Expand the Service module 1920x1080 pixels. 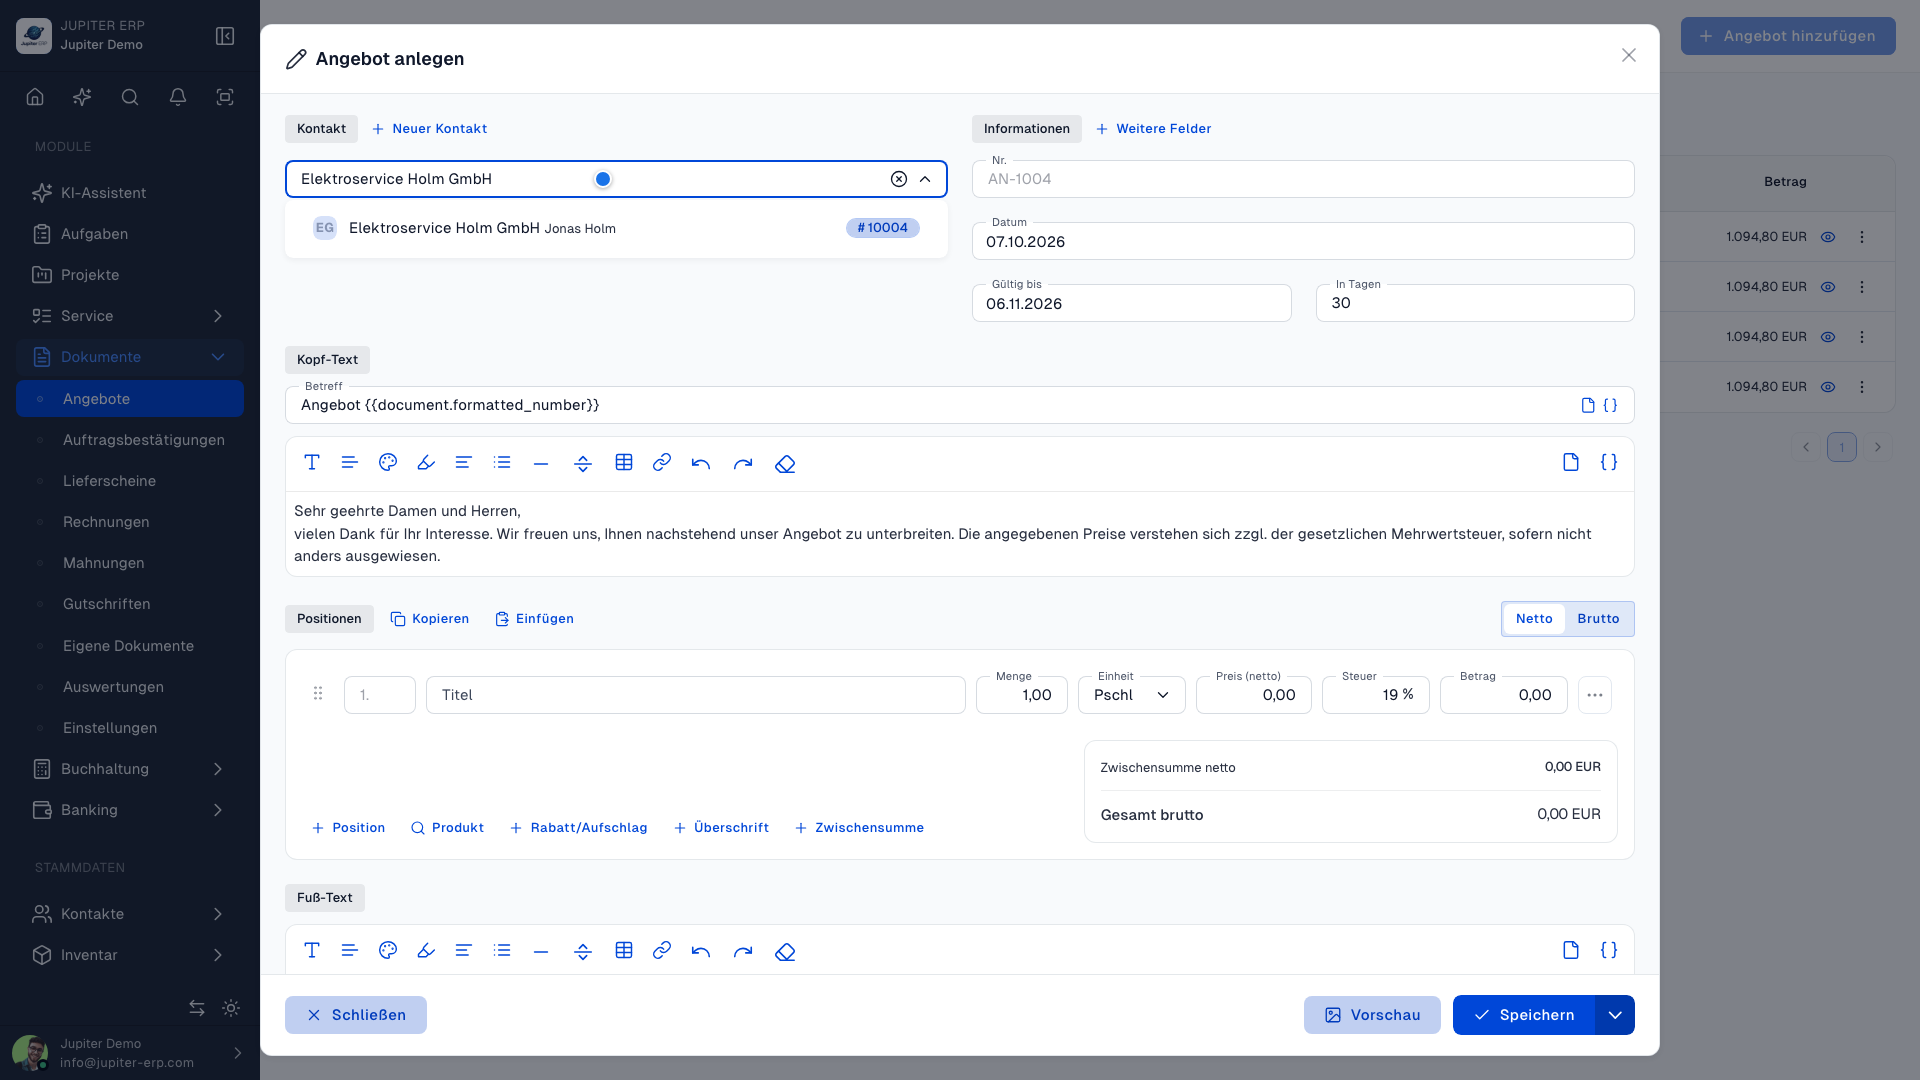(x=130, y=316)
